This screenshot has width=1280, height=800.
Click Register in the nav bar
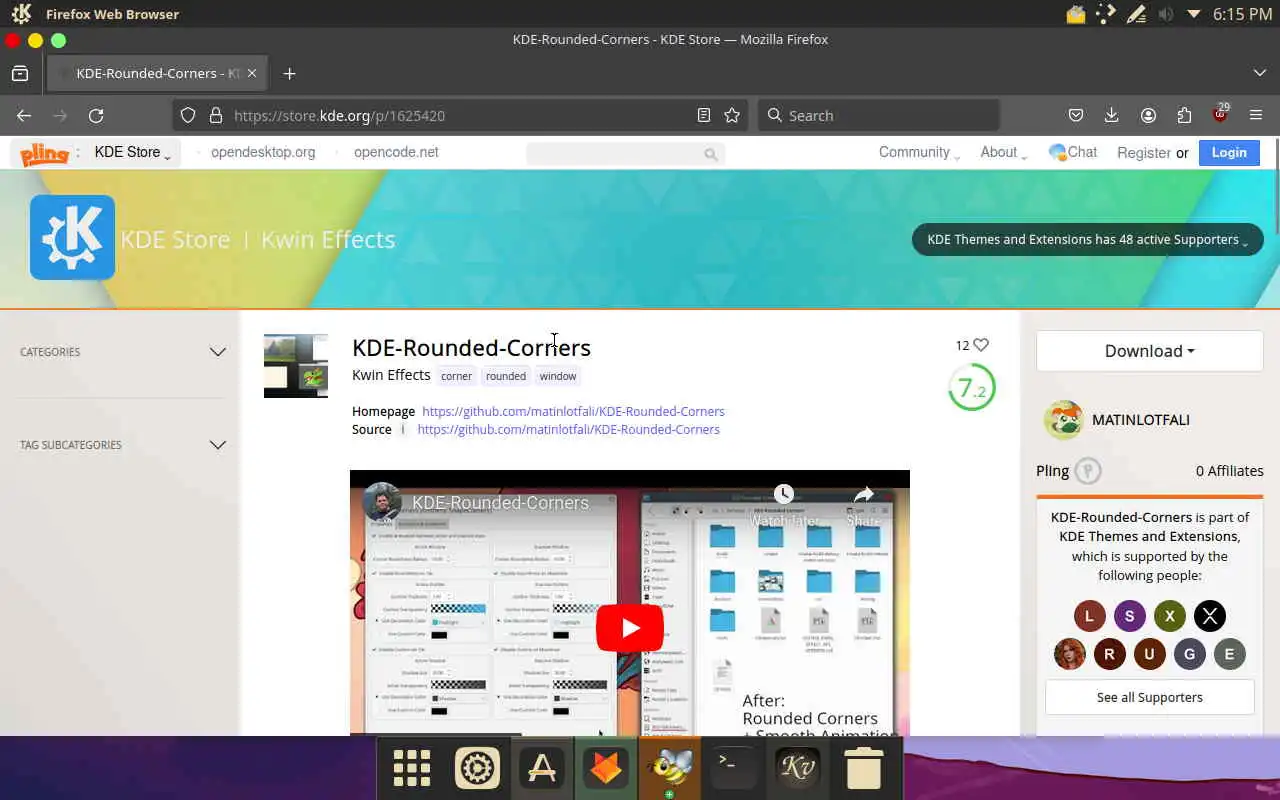(1144, 153)
